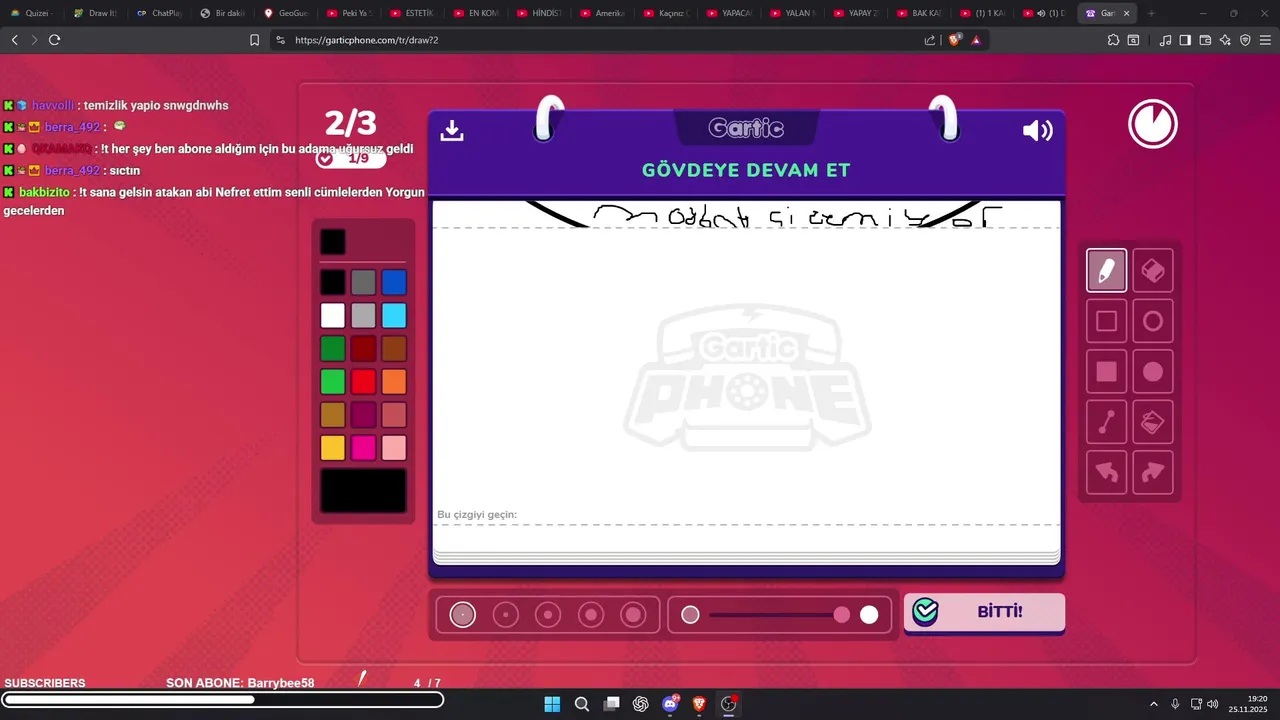Click the BİTTİ! done button
Viewport: 1280px width, 720px height.
pos(984,611)
